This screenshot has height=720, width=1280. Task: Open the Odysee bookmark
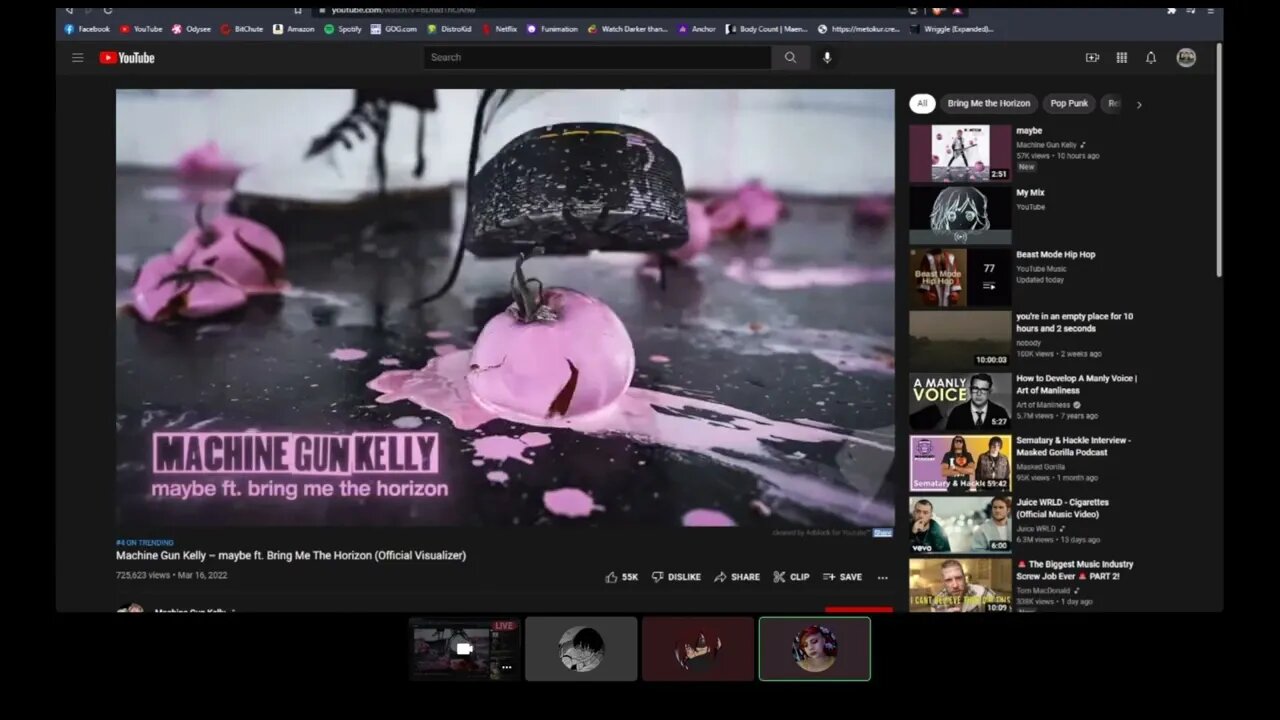[x=191, y=29]
